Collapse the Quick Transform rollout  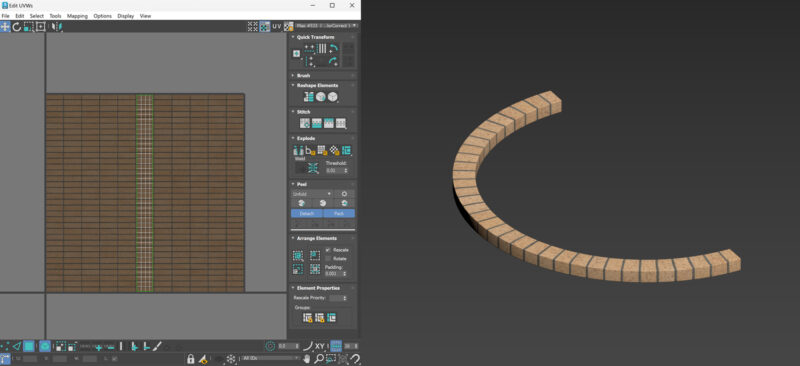tap(315, 37)
